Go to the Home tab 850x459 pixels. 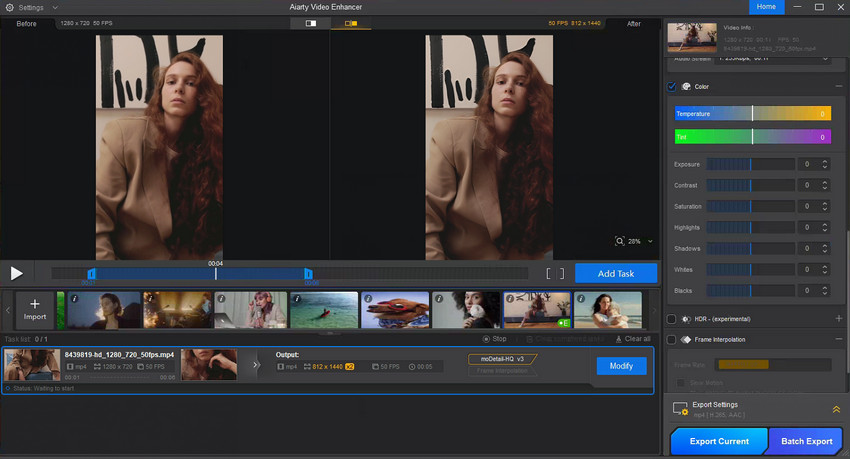(x=766, y=7)
